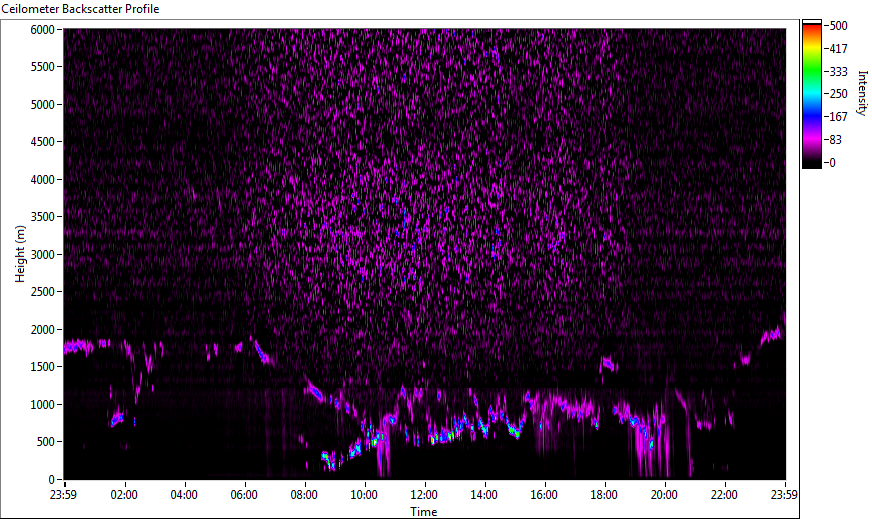872x519 pixels.
Task: Click the 16:00 time tick label
Action: point(544,495)
